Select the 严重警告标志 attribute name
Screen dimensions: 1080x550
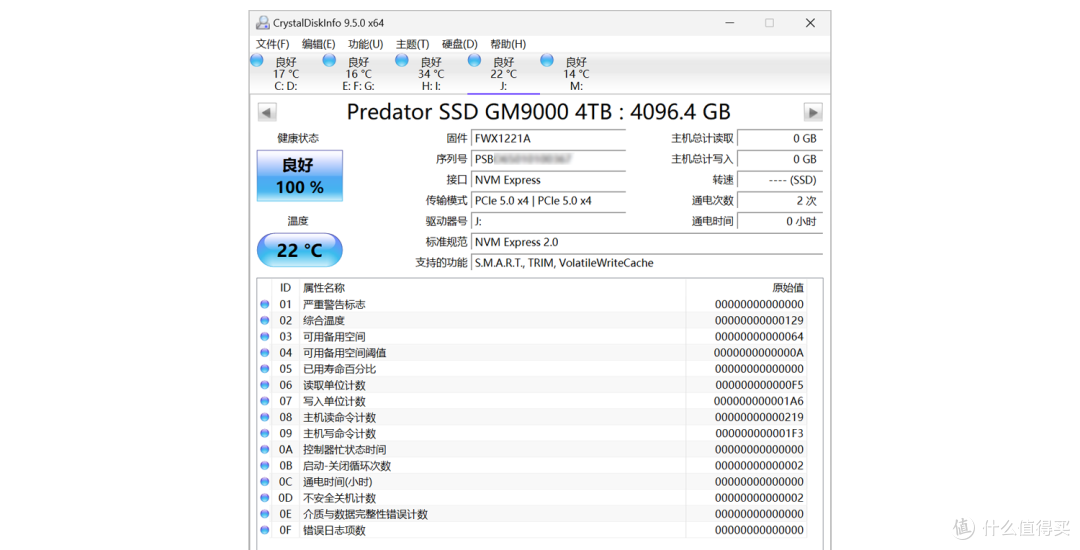point(334,304)
